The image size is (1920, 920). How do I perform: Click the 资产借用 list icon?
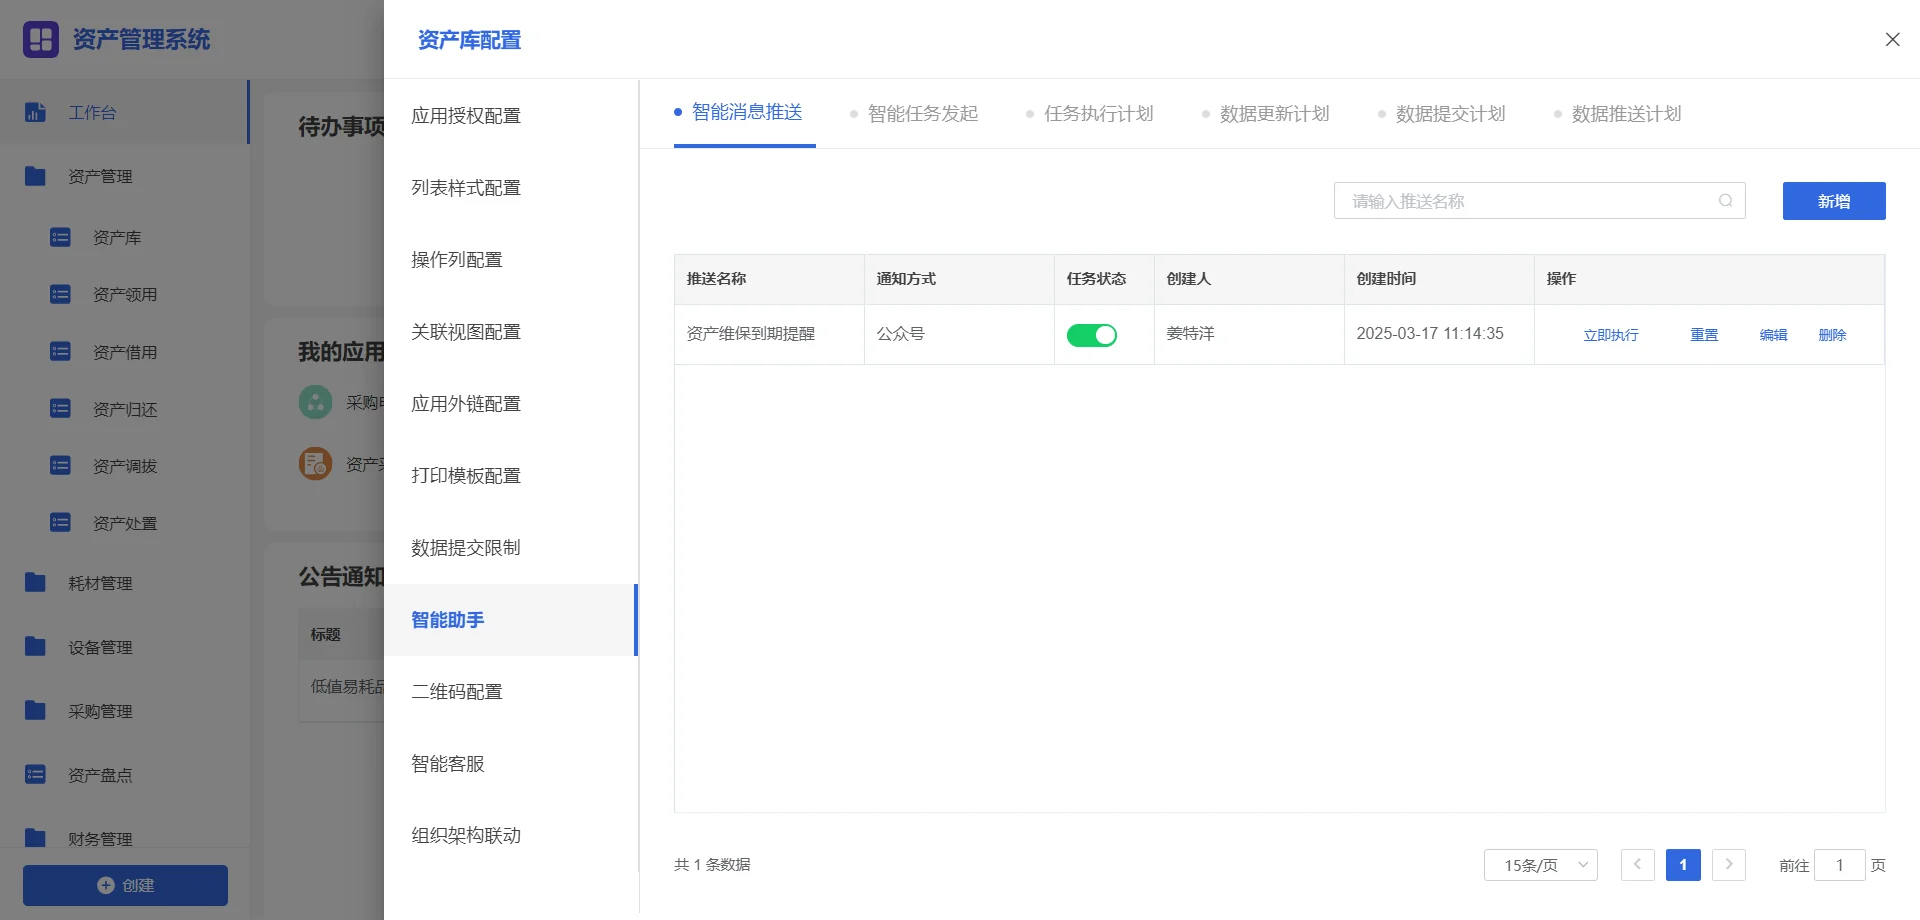(x=60, y=352)
